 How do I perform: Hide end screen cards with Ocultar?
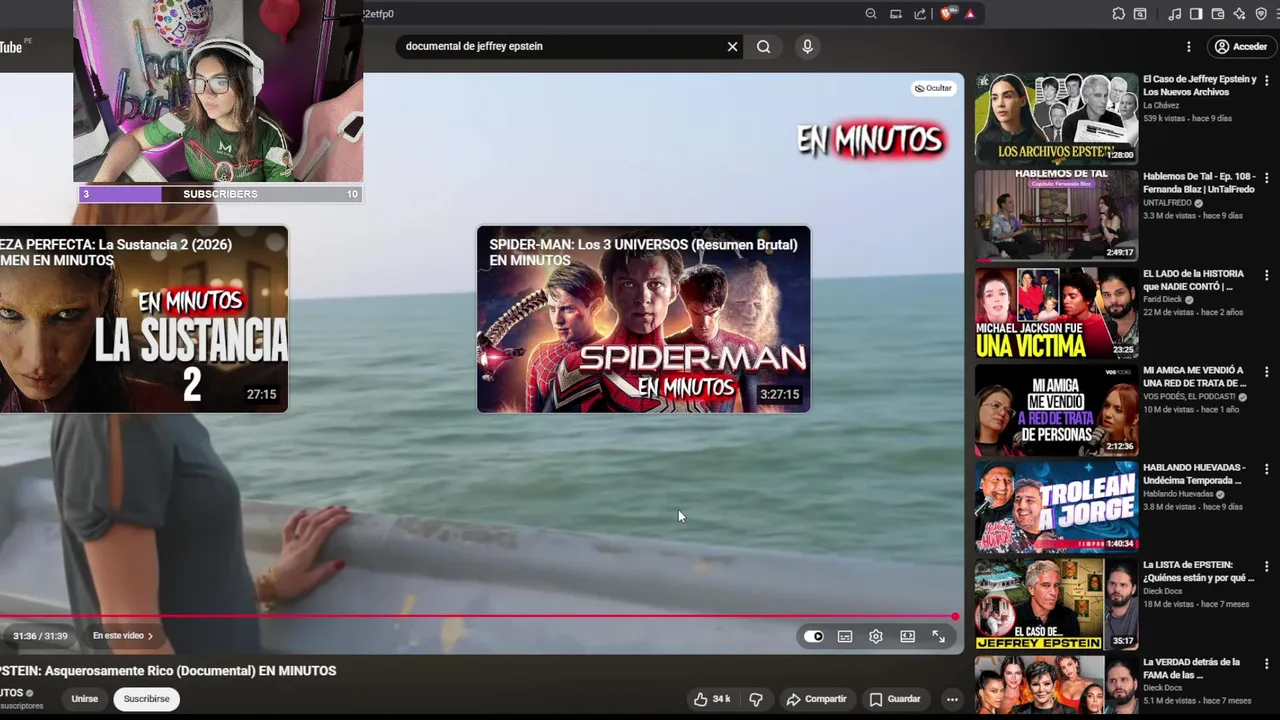coord(933,88)
